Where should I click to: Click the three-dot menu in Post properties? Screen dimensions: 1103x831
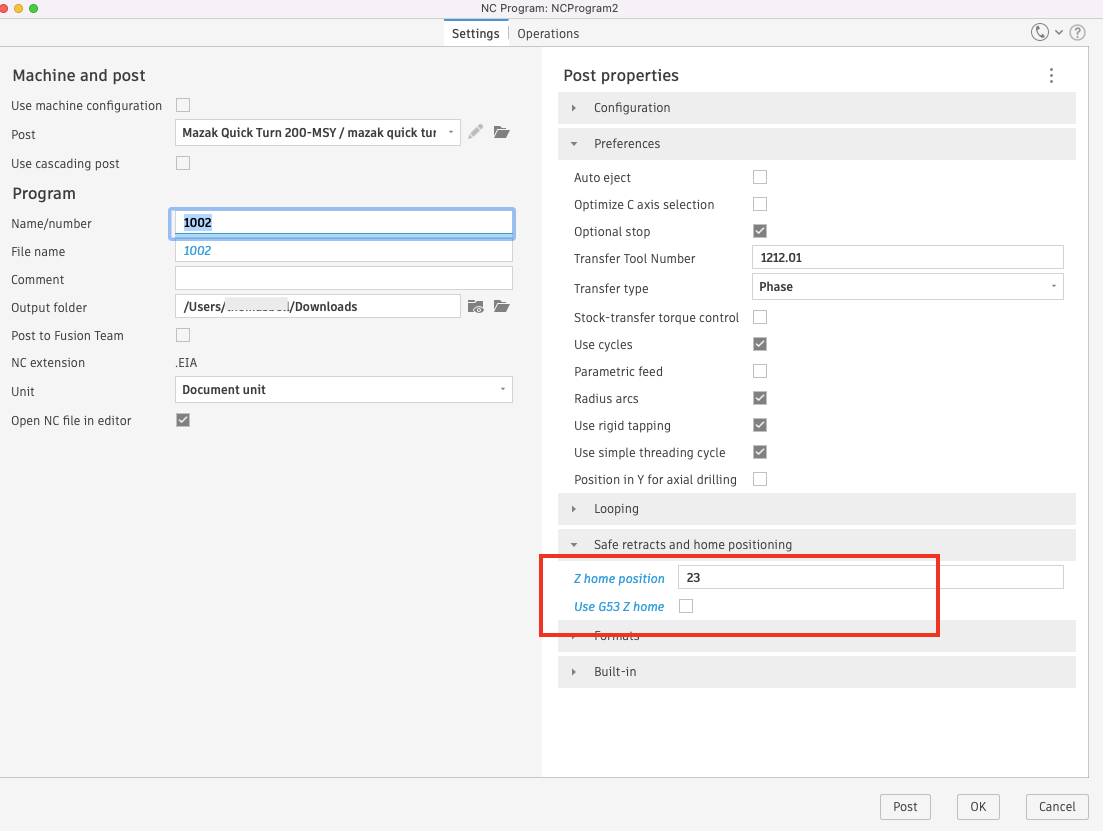click(1051, 75)
